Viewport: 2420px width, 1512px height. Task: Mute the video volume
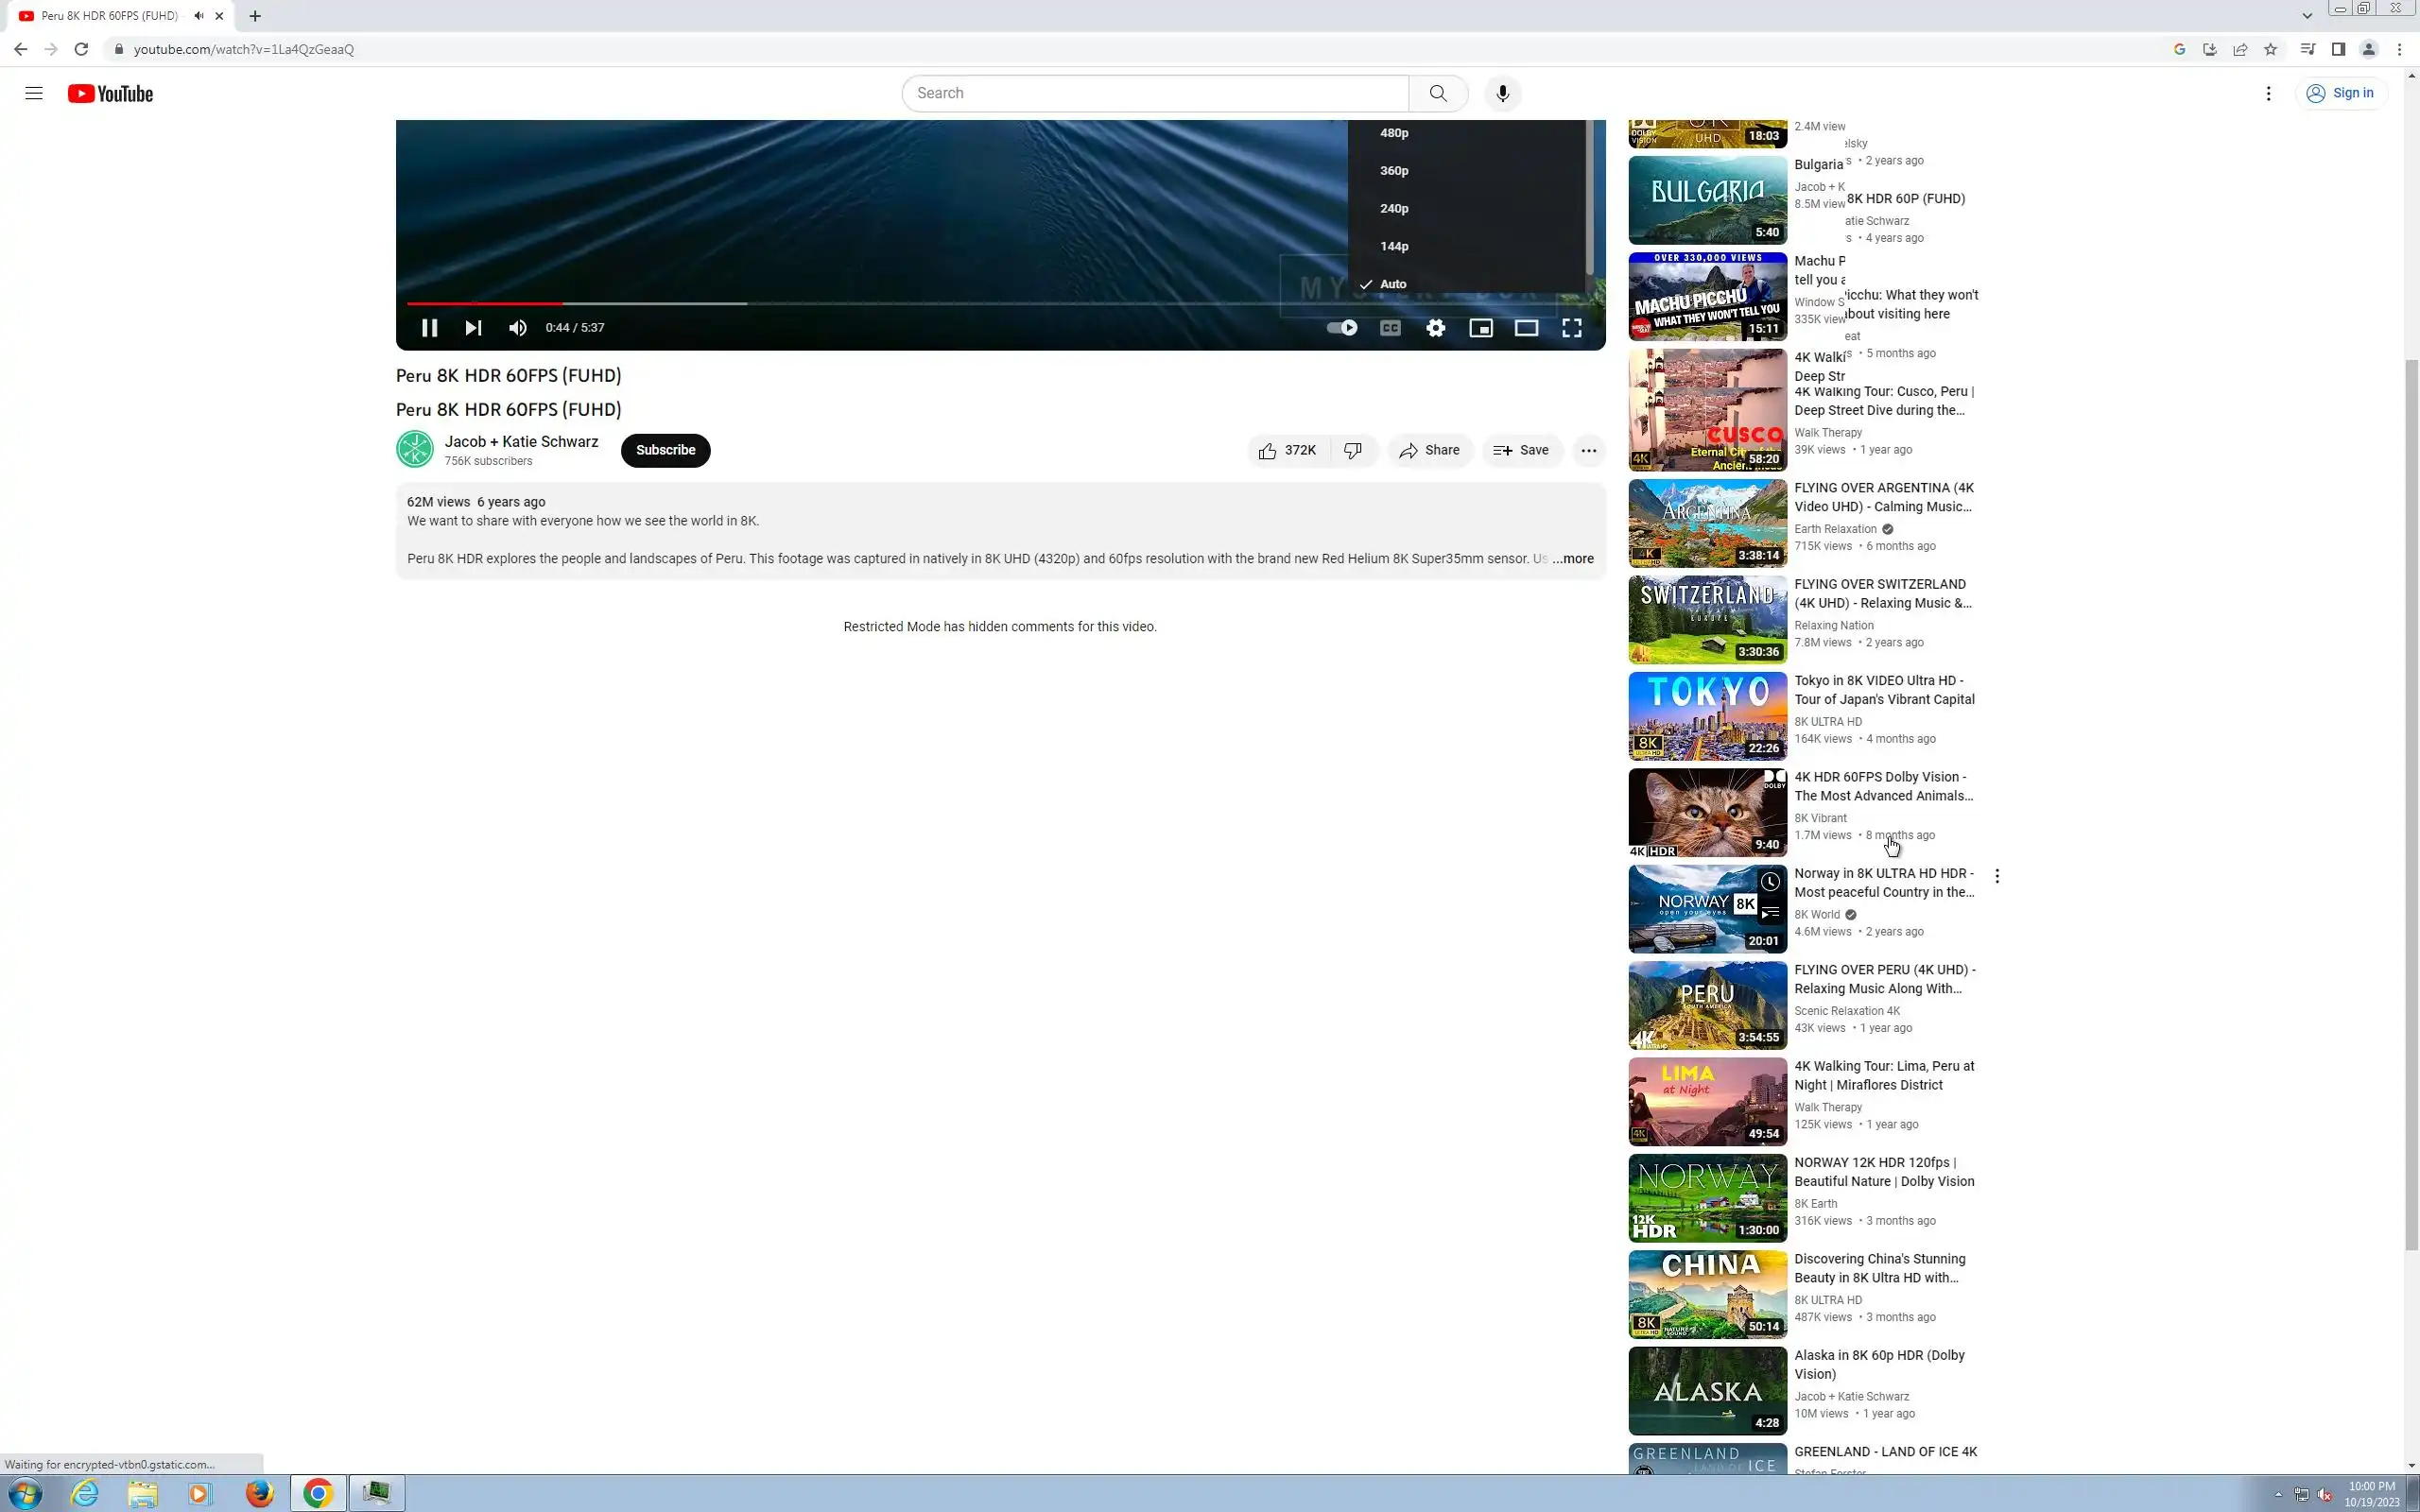pos(517,328)
